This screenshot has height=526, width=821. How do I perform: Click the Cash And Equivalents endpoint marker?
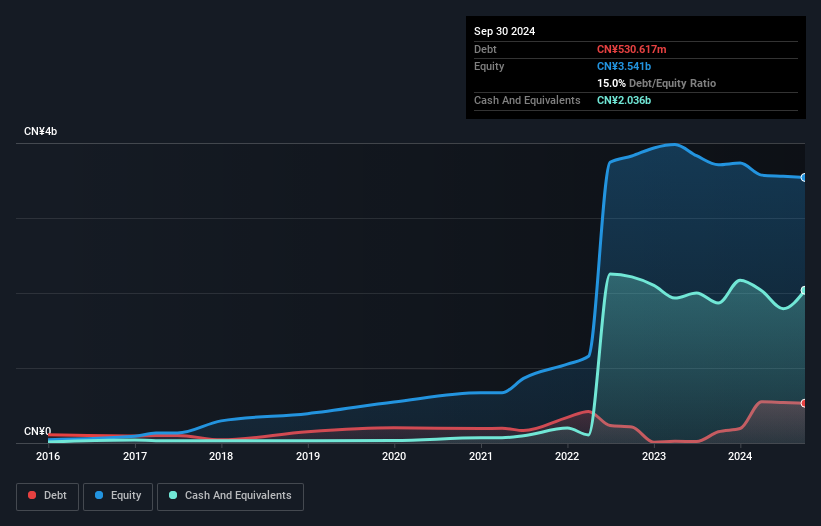[x=804, y=290]
